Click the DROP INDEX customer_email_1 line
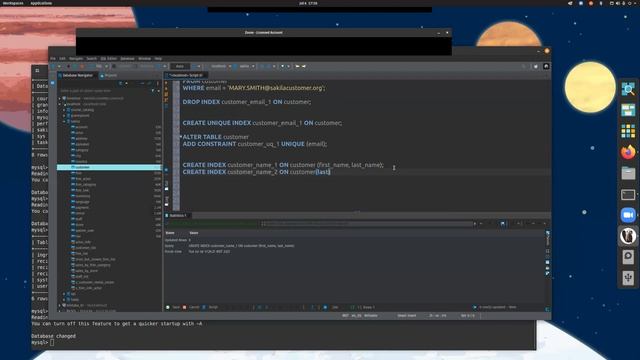The width and height of the screenshot is (640, 360). tap(247, 102)
